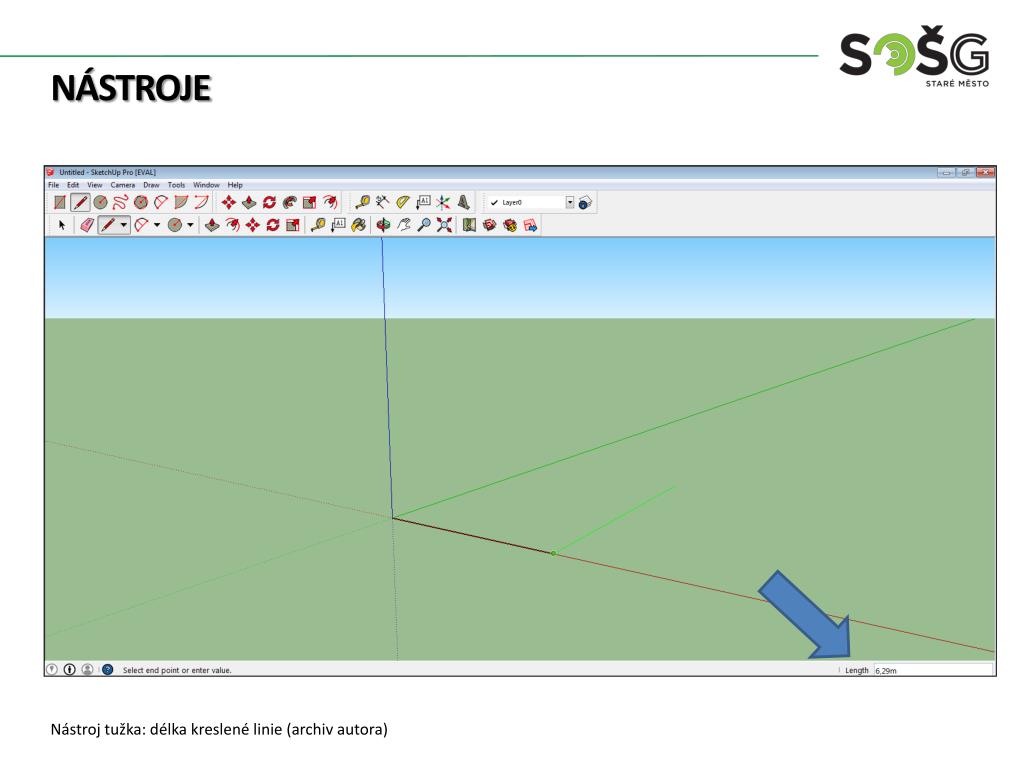This screenshot has width=1024, height=768.
Task: Open the Layer0 layer dropdown
Action: tap(569, 202)
